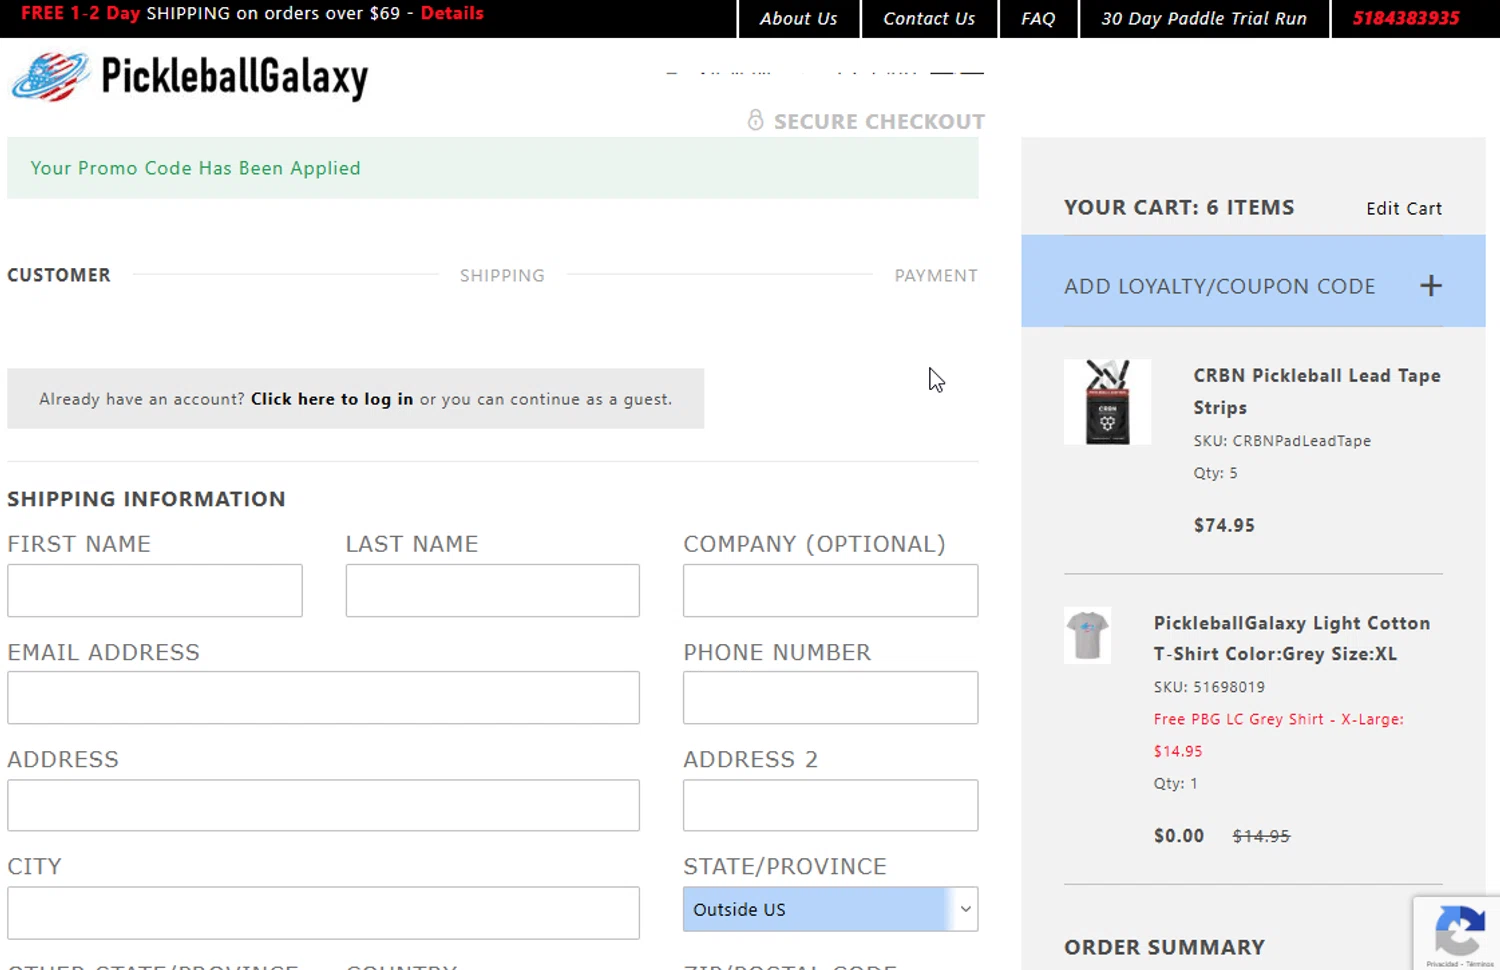Click the Order Summary heading
This screenshot has height=970, width=1500.
coord(1164,947)
